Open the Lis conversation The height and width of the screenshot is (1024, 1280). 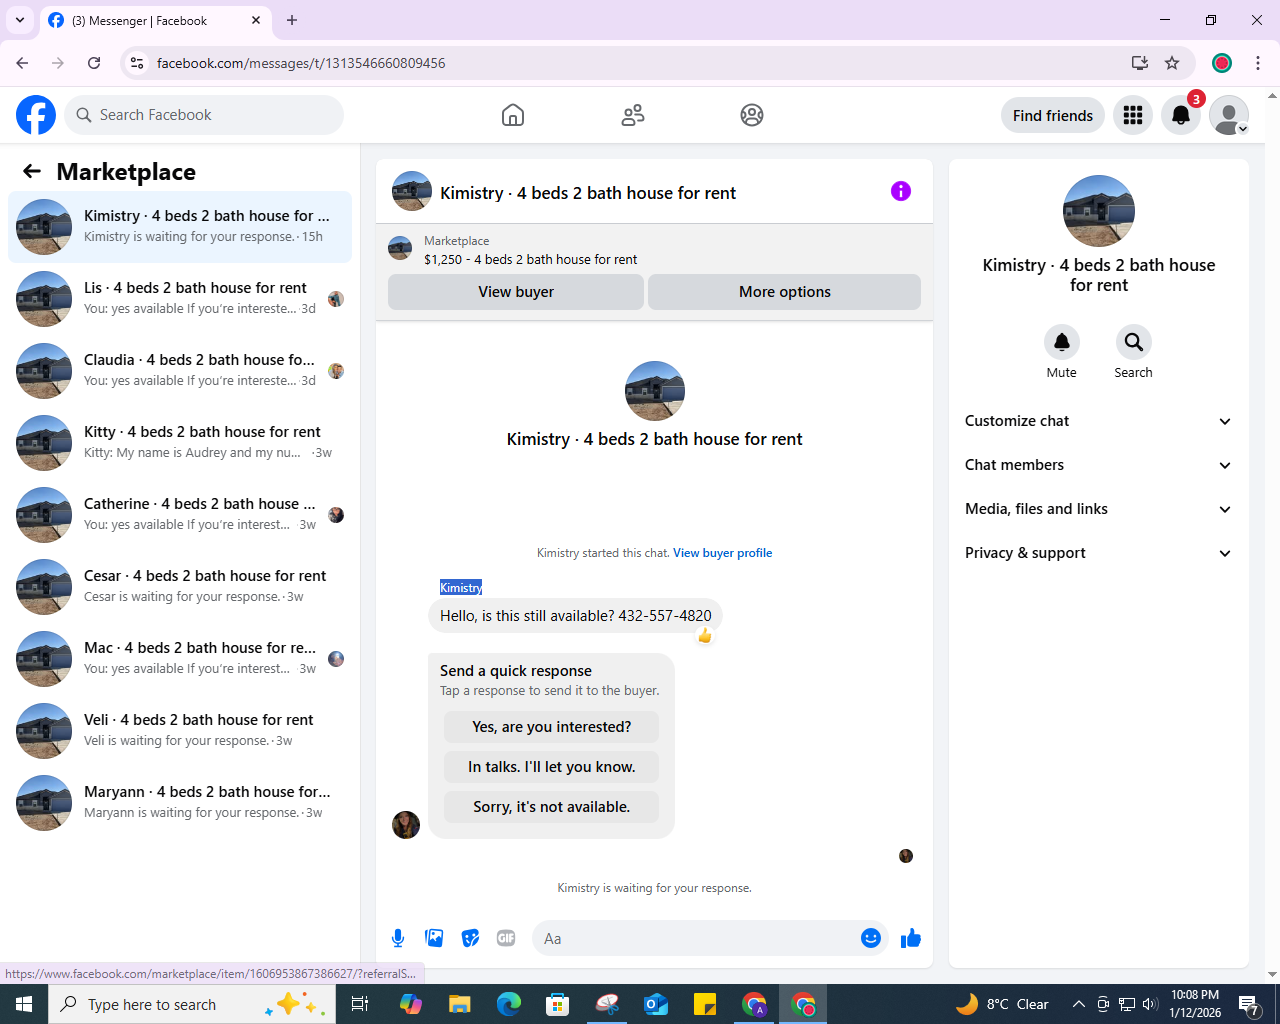click(x=180, y=299)
